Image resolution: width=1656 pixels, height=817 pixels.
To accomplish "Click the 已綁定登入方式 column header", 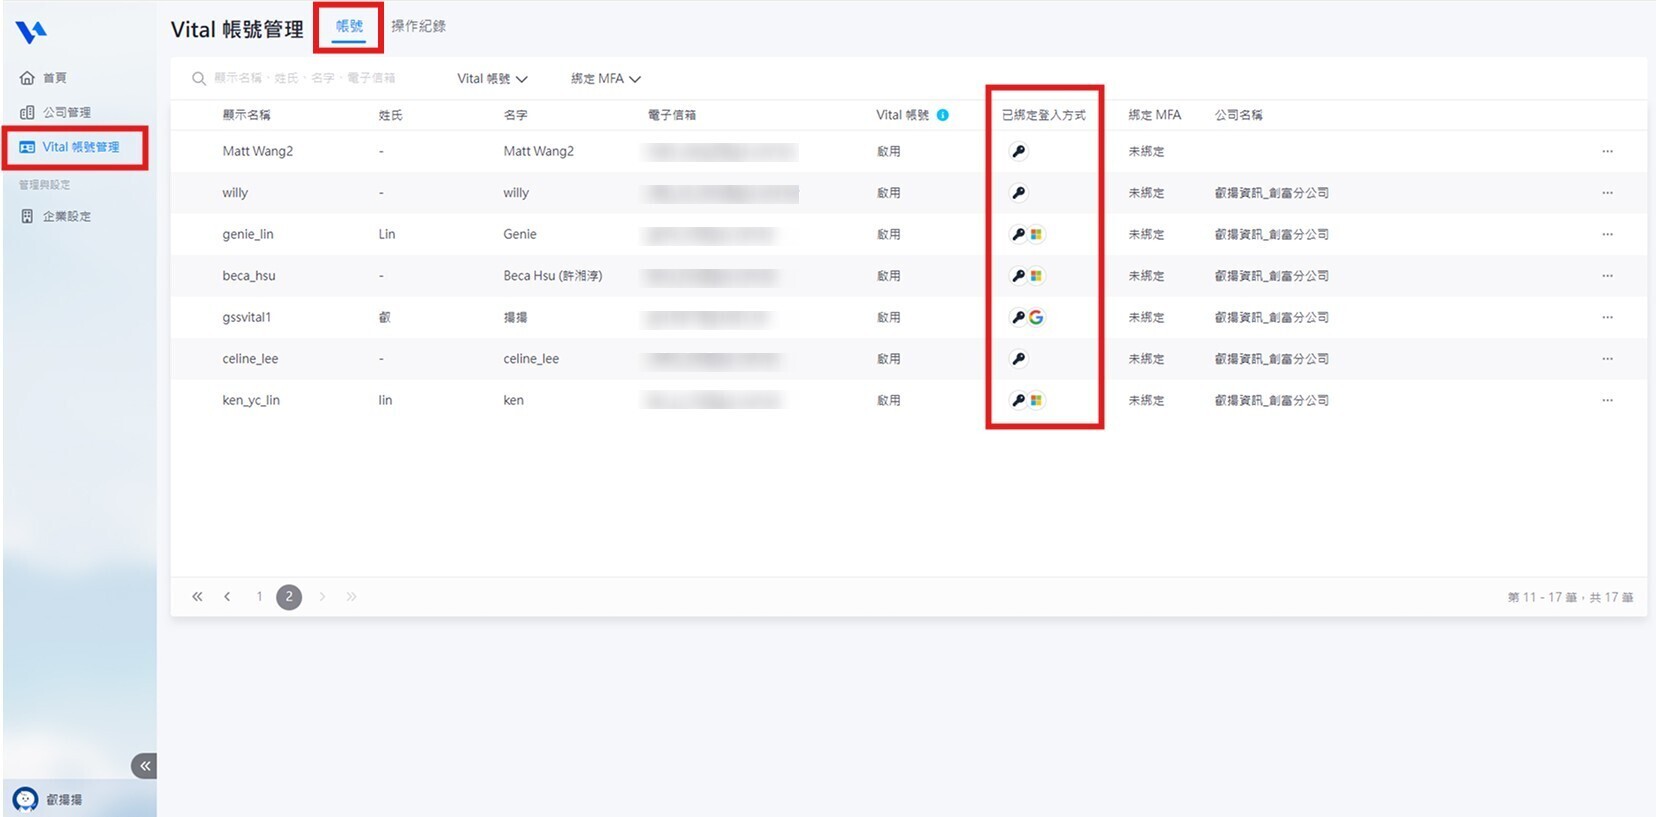I will [x=1043, y=115].
